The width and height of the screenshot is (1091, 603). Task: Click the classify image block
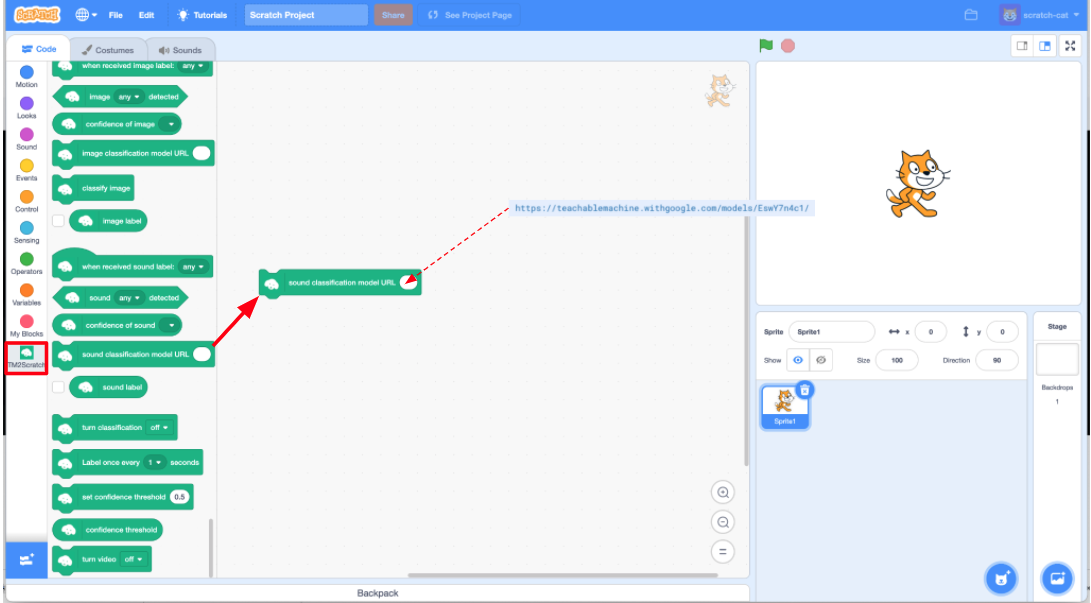(93, 188)
